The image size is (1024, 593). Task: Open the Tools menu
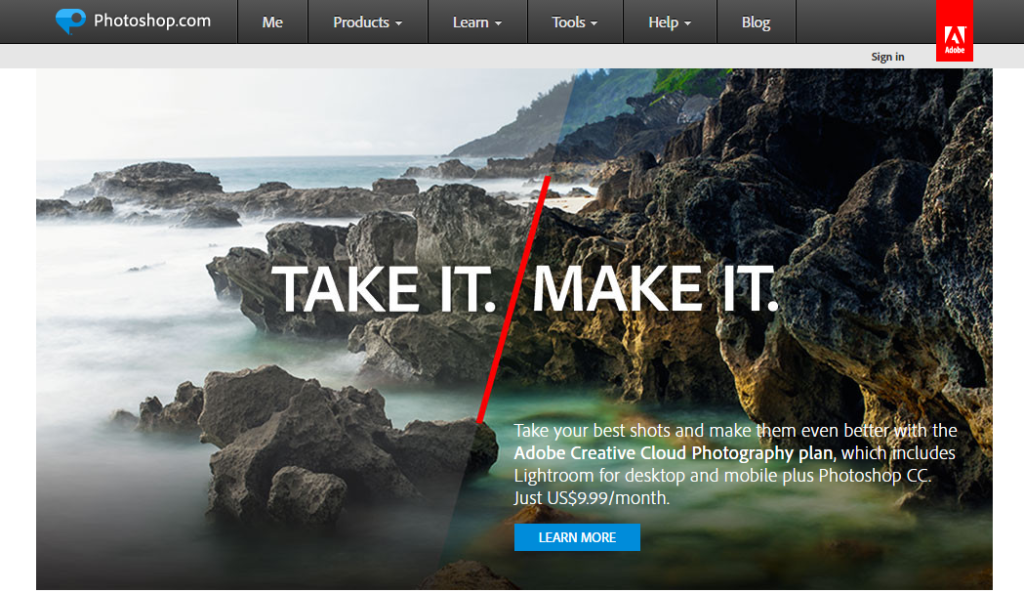click(x=575, y=22)
